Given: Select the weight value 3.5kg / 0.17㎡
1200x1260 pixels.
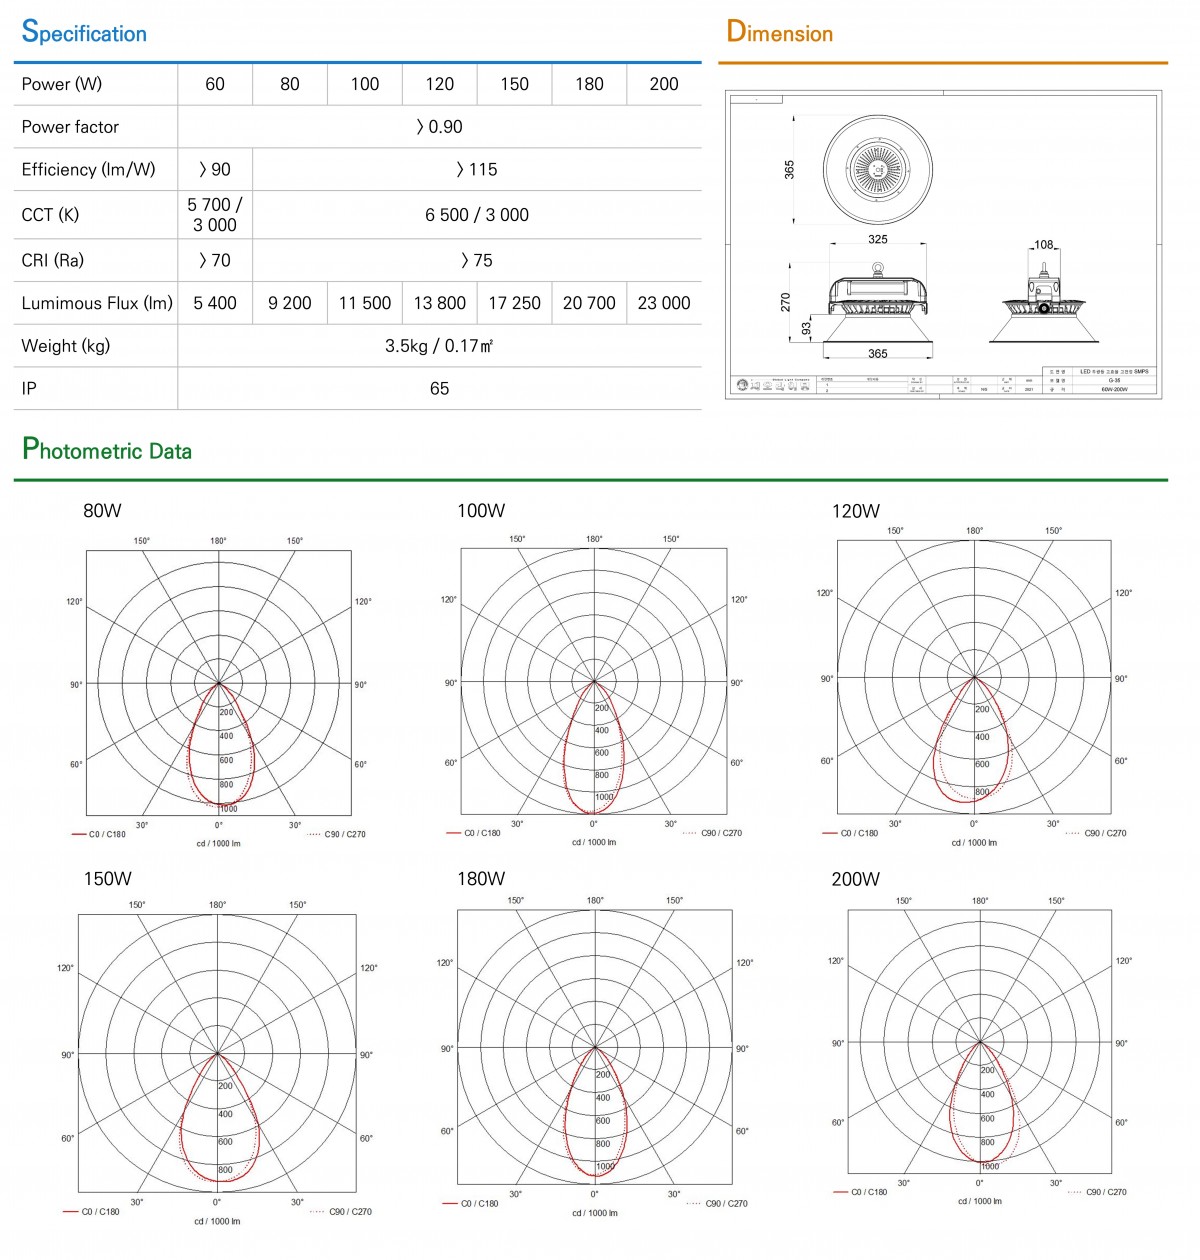Looking at the screenshot, I should (x=439, y=346).
